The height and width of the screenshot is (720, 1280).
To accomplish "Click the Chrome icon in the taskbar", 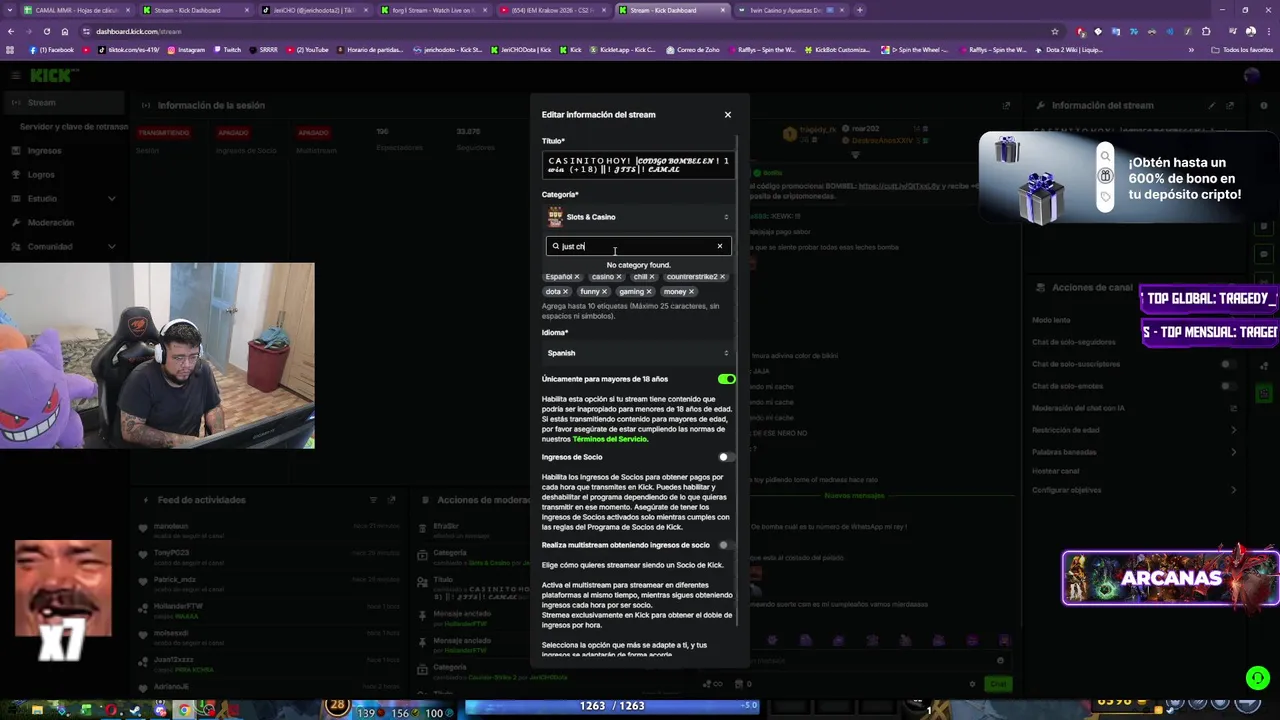I will pos(184,711).
